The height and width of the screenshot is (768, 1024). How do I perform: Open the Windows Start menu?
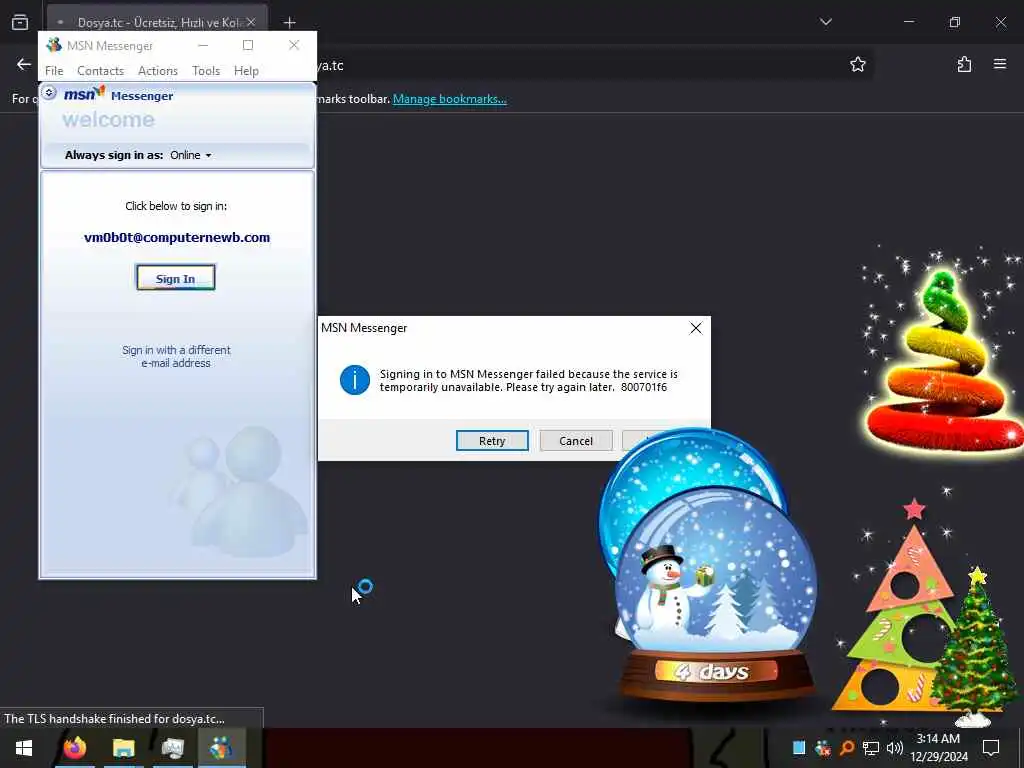point(24,748)
